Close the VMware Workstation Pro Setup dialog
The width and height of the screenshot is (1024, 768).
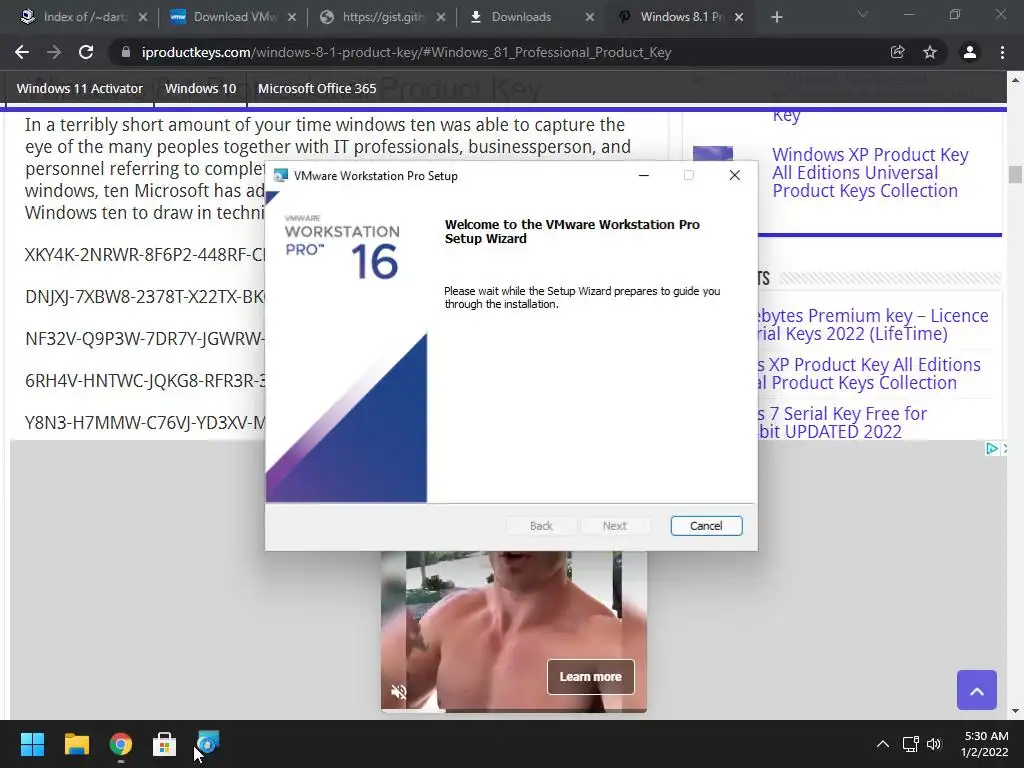click(735, 175)
